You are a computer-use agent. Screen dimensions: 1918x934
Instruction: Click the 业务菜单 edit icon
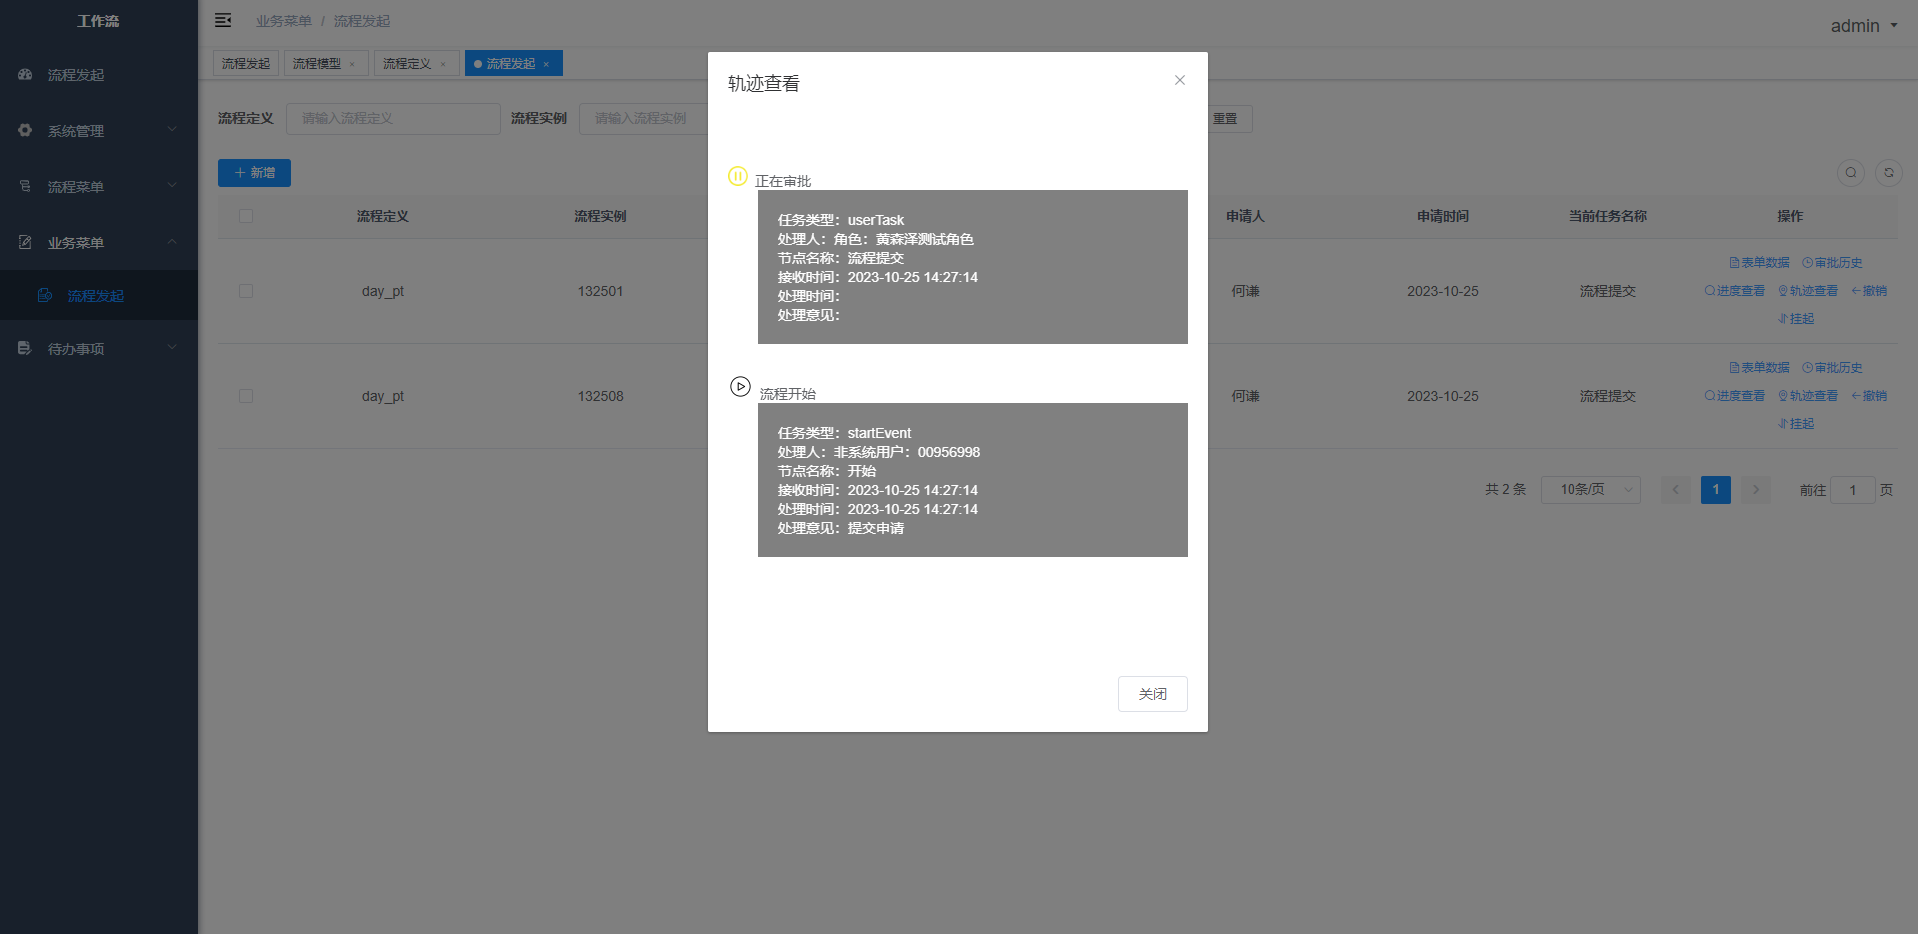coord(25,242)
